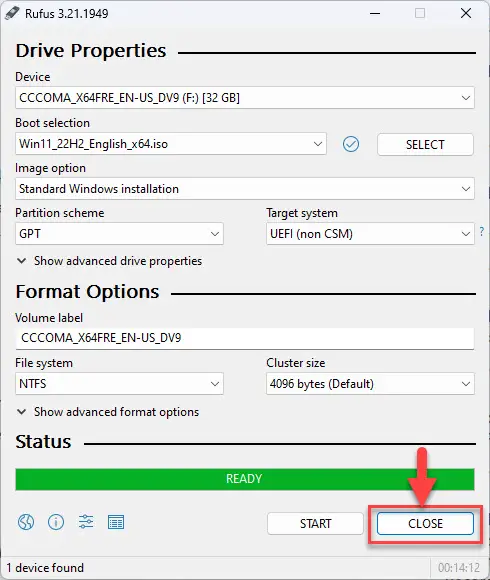Open the File system NTFS dropdown

(119, 384)
